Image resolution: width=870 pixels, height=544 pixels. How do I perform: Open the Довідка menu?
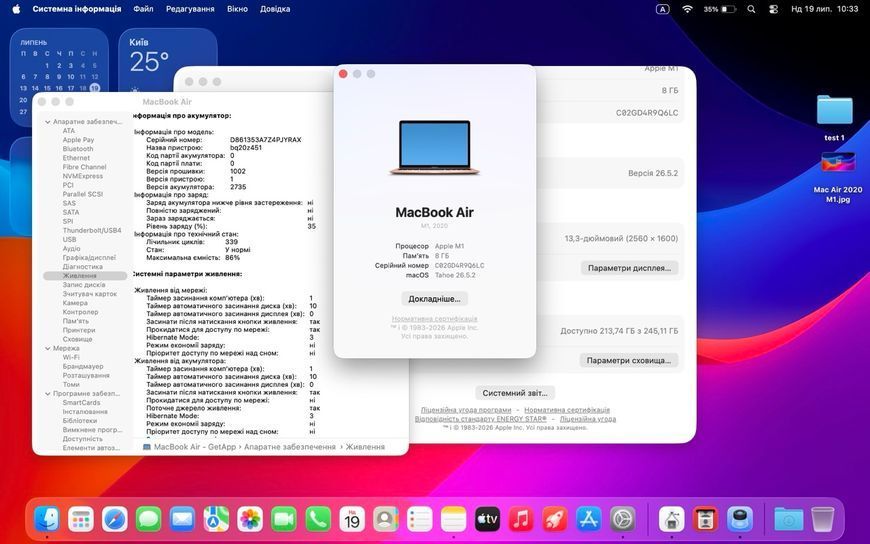pyautogui.click(x=275, y=9)
